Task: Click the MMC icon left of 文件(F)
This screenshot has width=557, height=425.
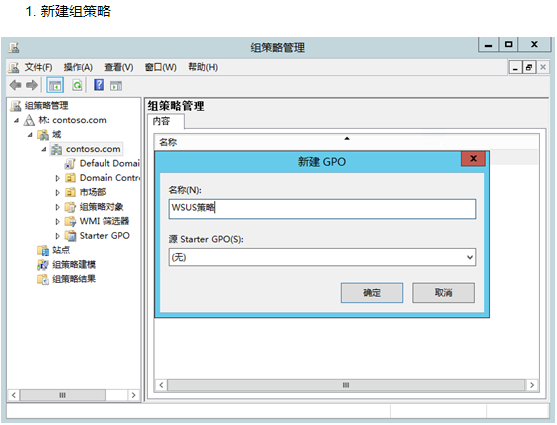Action: [14, 67]
